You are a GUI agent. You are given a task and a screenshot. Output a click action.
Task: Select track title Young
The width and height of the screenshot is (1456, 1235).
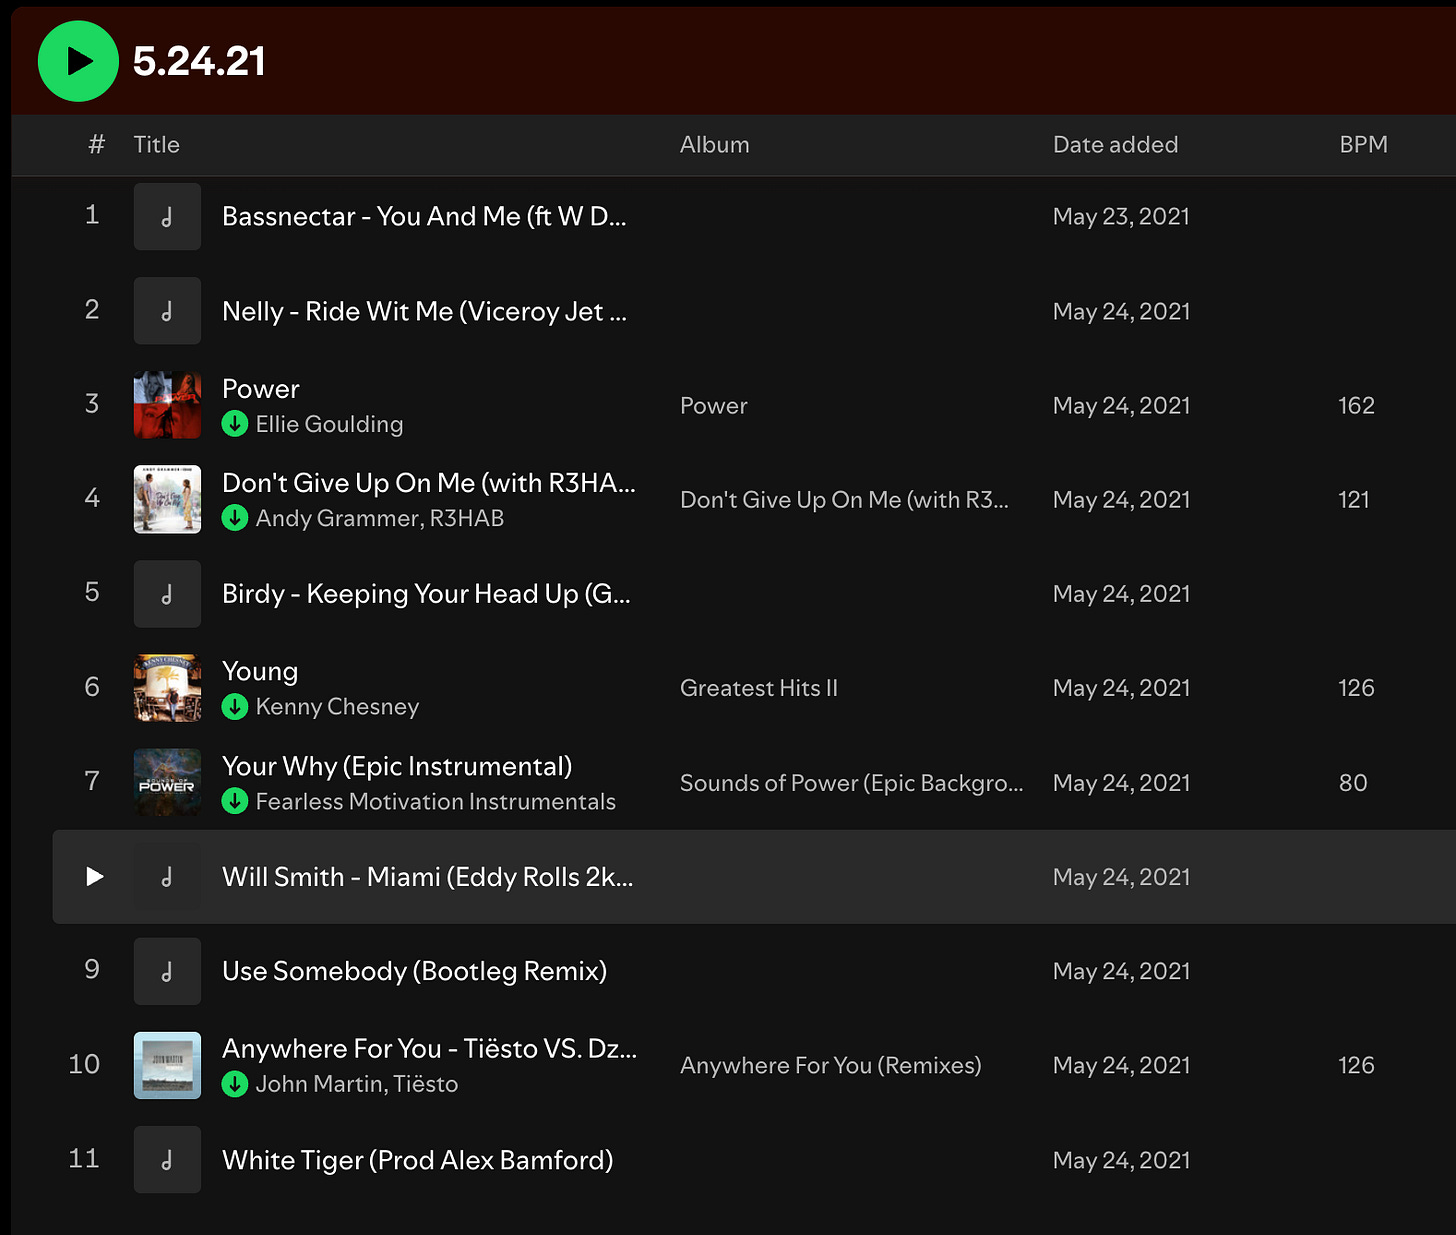[x=260, y=672]
